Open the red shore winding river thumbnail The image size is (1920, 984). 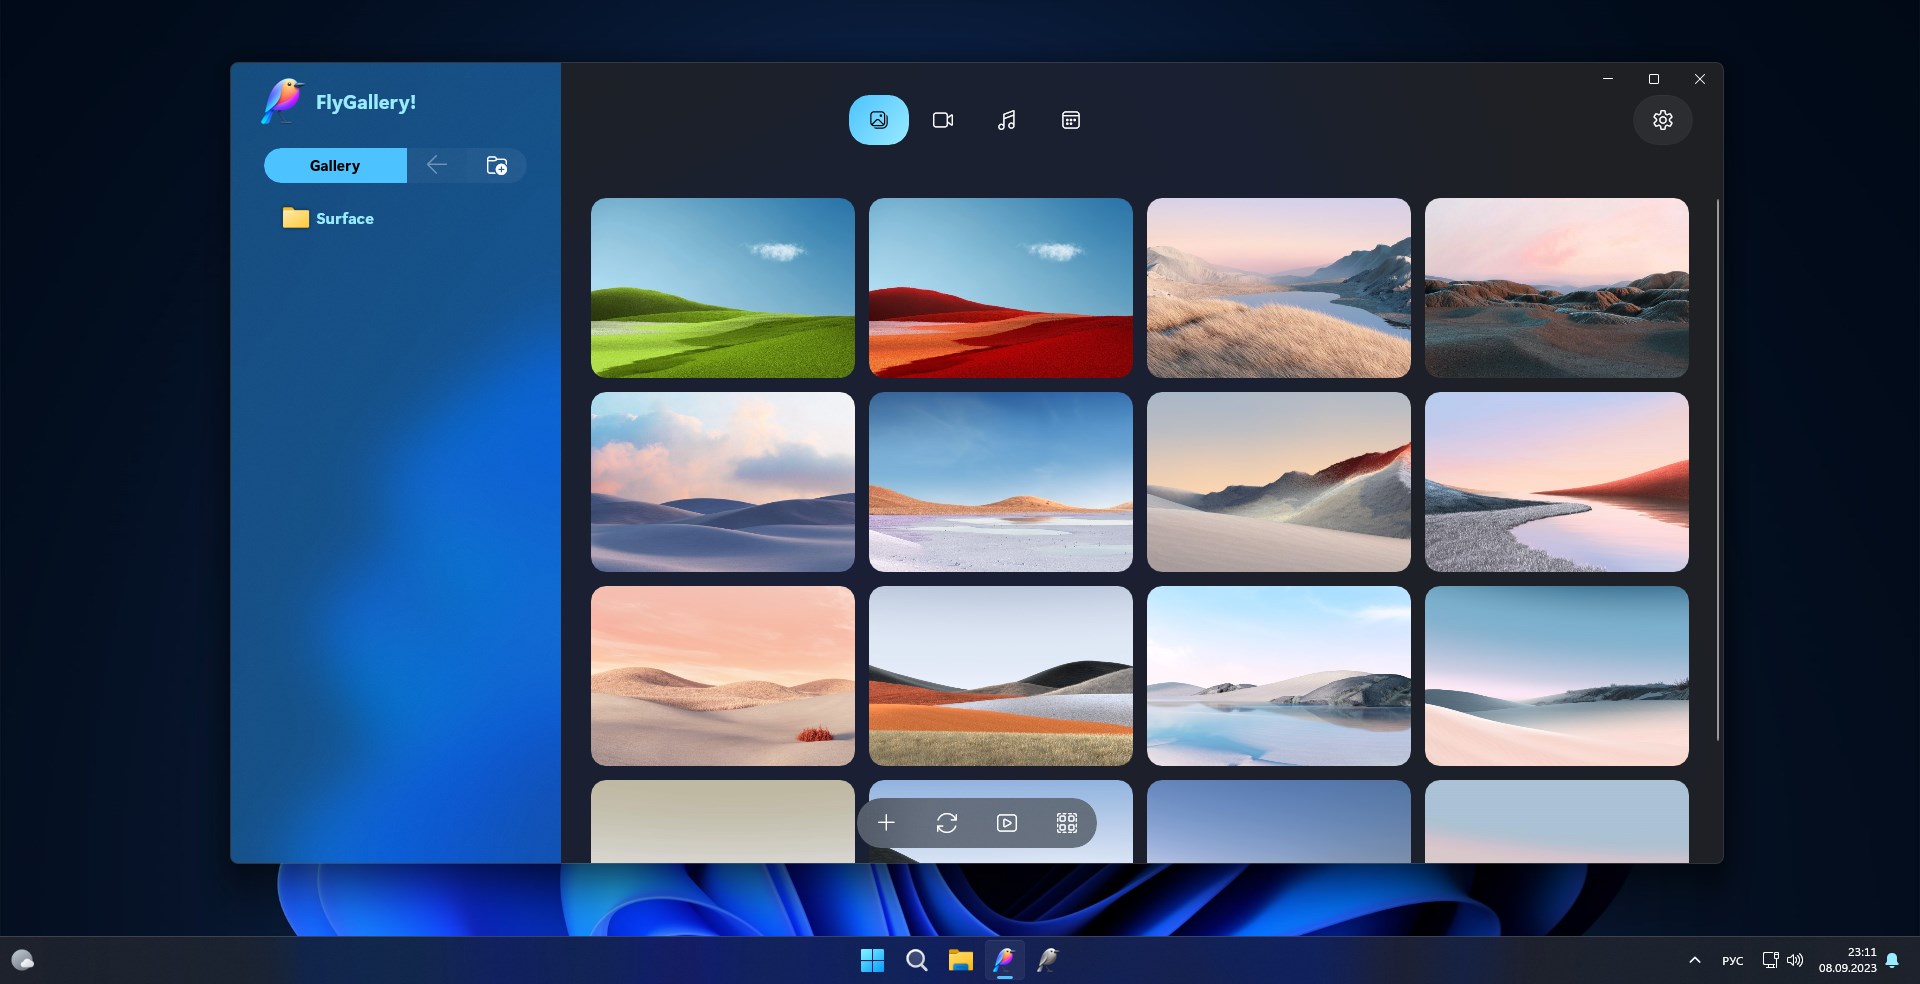click(x=1557, y=482)
